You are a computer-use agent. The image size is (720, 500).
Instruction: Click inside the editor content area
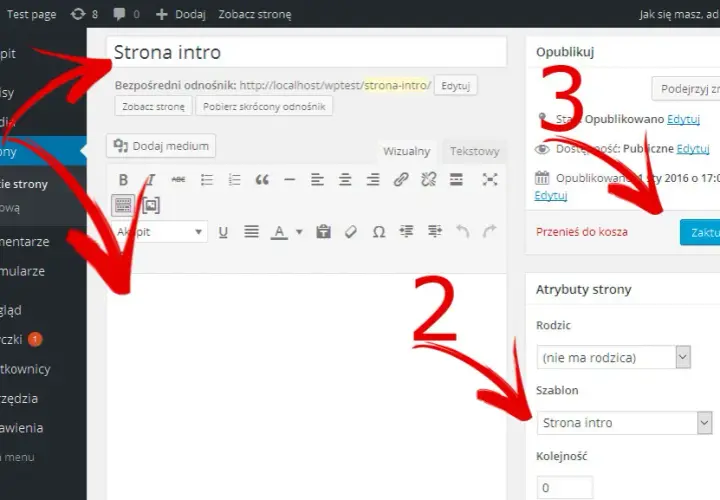(x=307, y=387)
